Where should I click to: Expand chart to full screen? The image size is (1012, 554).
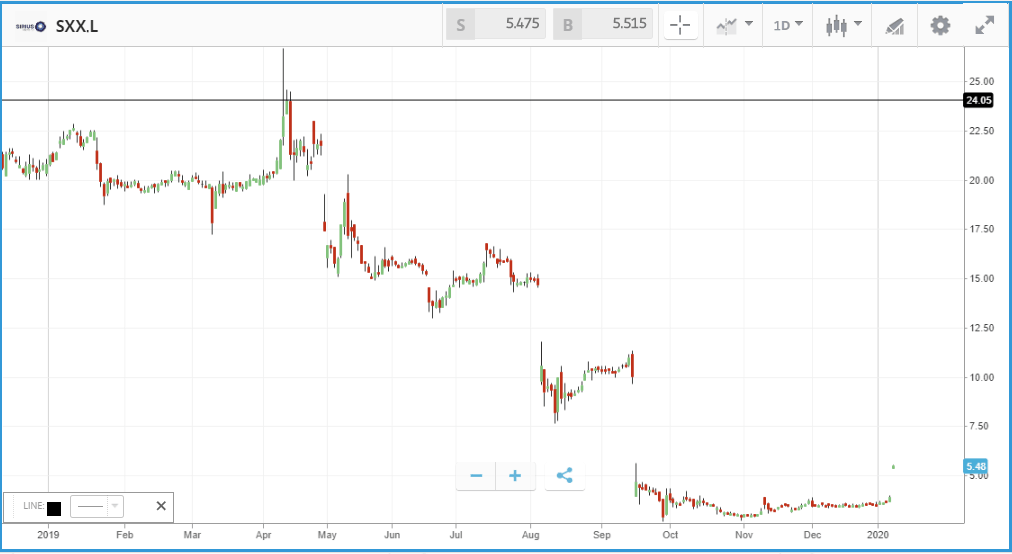(984, 26)
